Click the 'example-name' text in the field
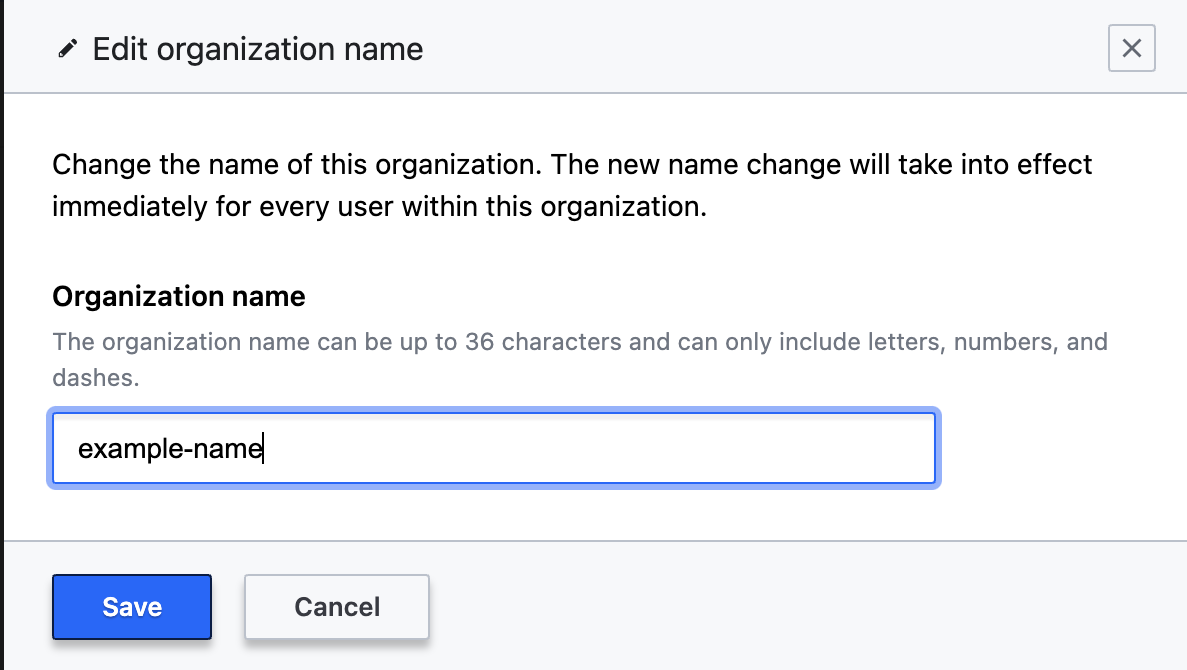Viewport: 1187px width, 670px height. pyautogui.click(x=169, y=450)
